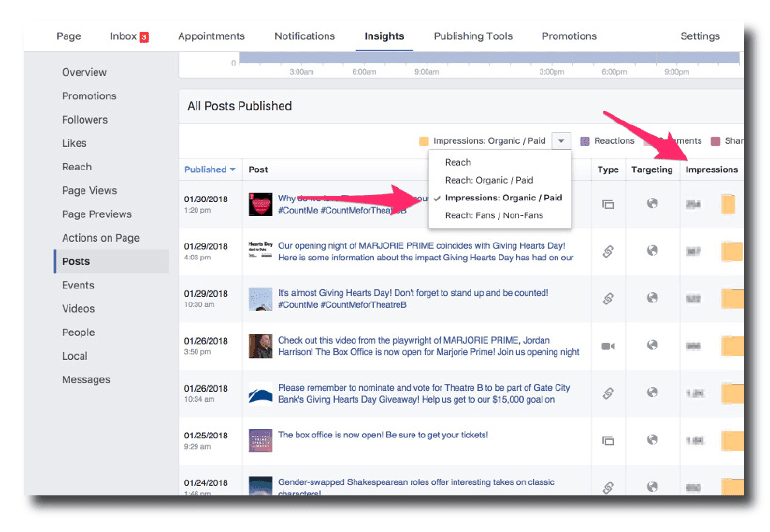Click the Type column header
The image size is (770, 532).
click(x=608, y=169)
